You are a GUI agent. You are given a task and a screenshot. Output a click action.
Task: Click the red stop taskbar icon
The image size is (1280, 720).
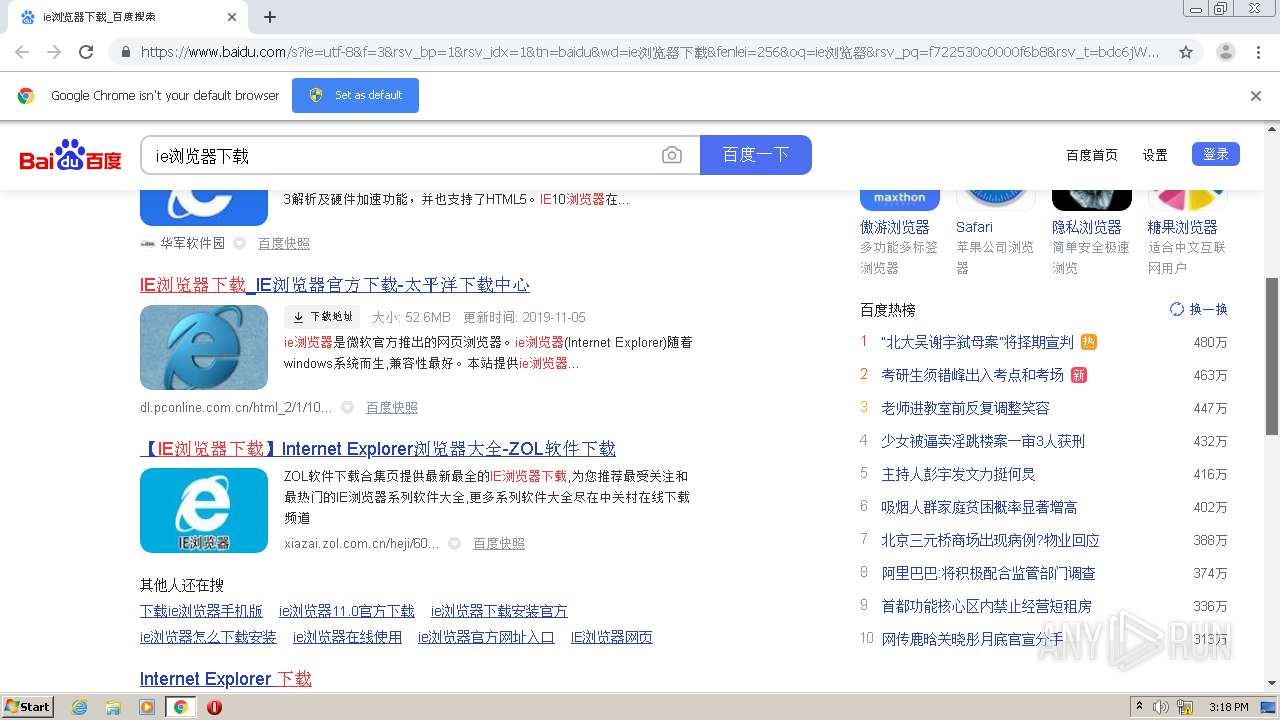(x=214, y=707)
